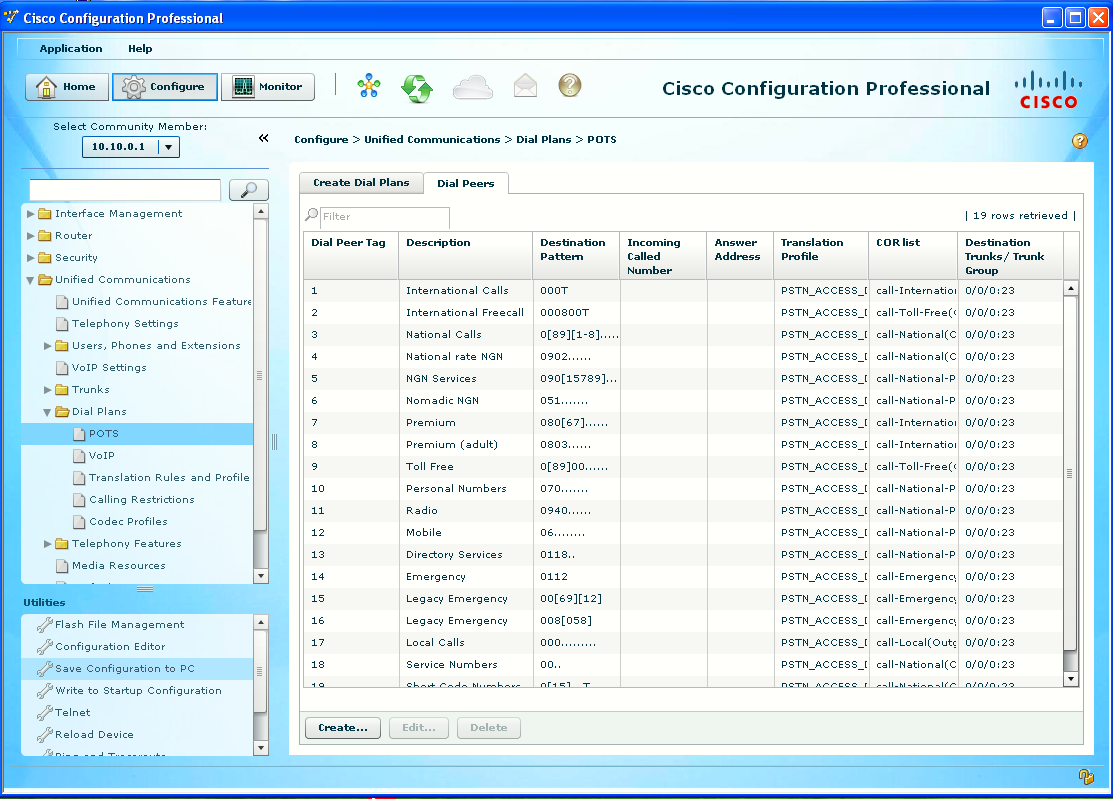Select Write to Startup Configuration
This screenshot has height=799, width=1113.
click(137, 690)
